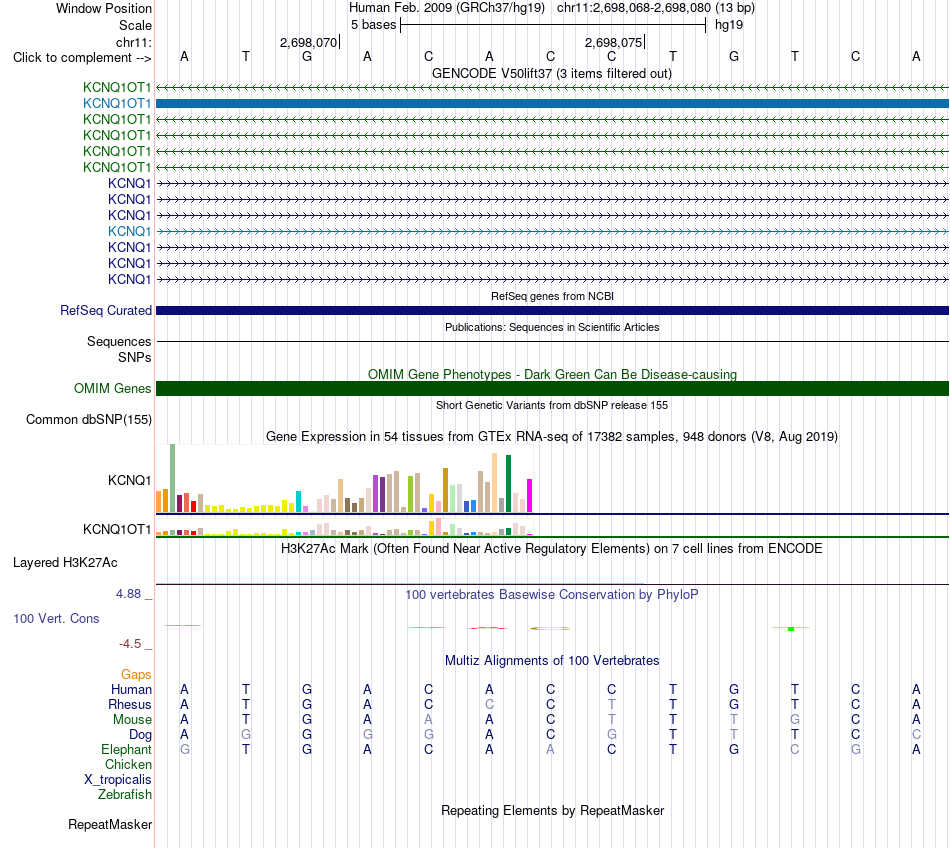
Task: Click the RepeatMasker track label
Action: (110, 824)
